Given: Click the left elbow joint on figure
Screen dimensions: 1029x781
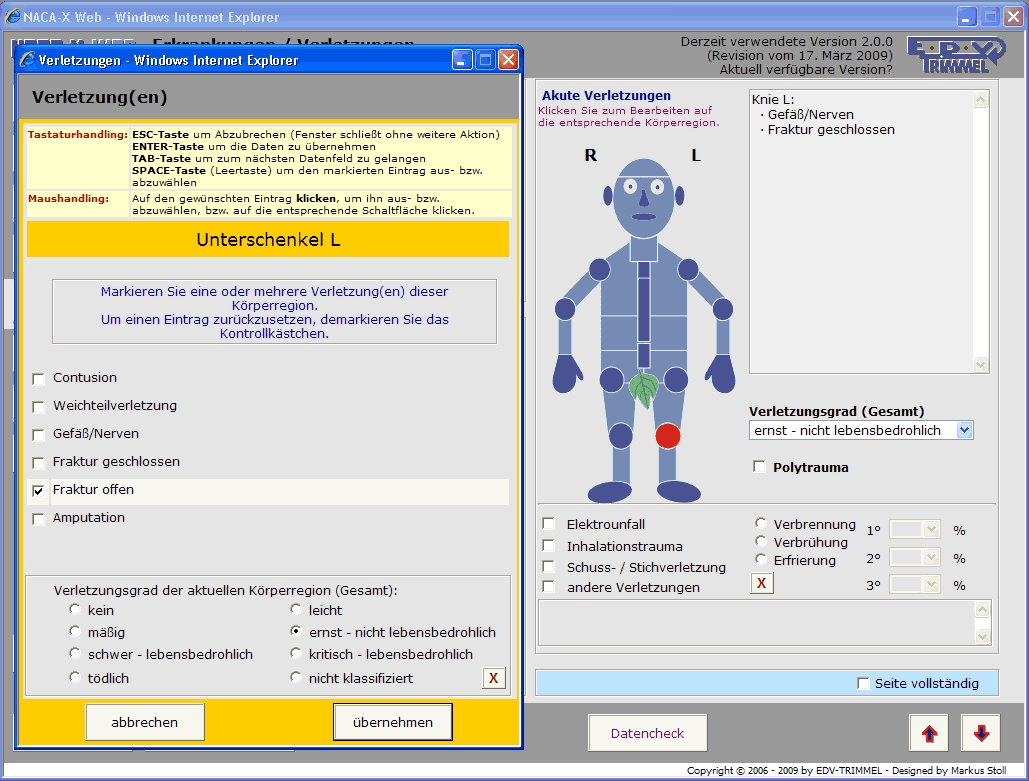Looking at the screenshot, I should pyautogui.click(x=723, y=308).
